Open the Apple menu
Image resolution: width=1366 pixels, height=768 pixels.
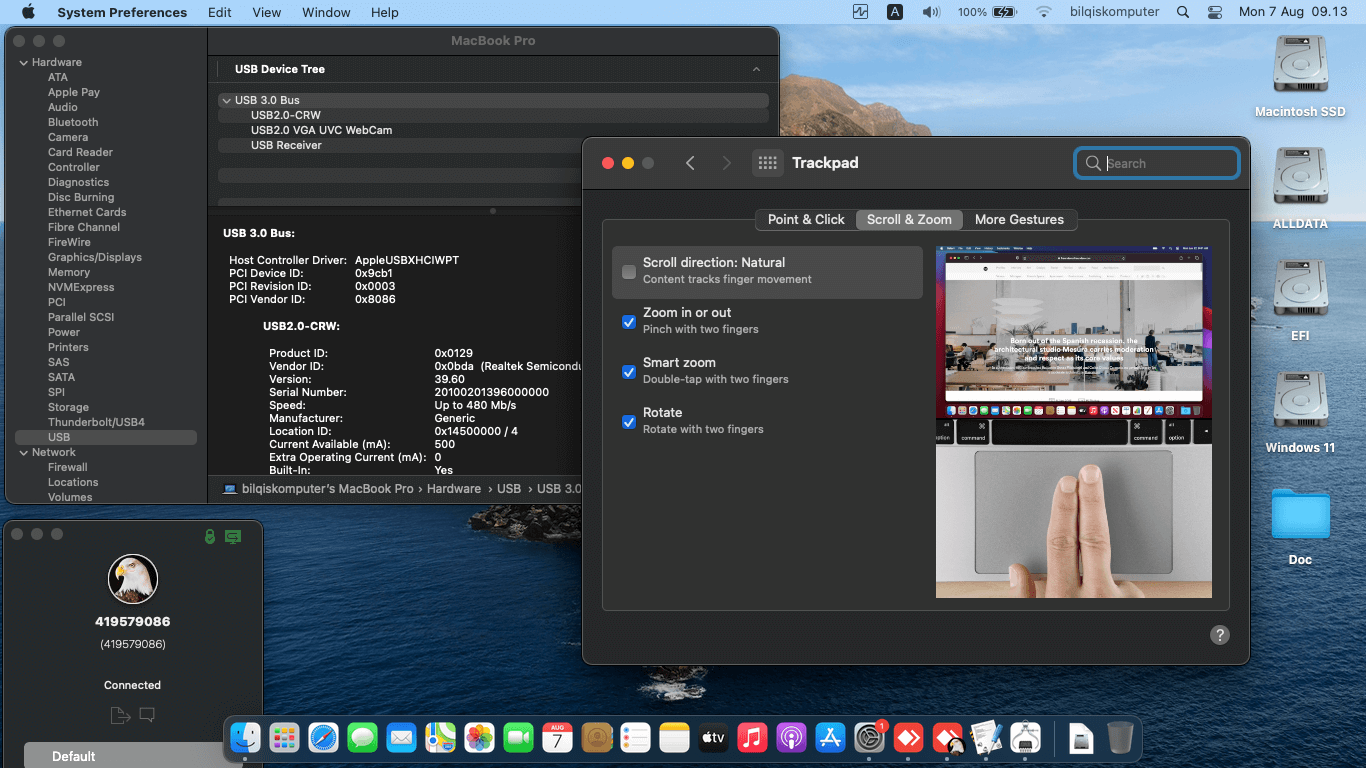[27, 12]
